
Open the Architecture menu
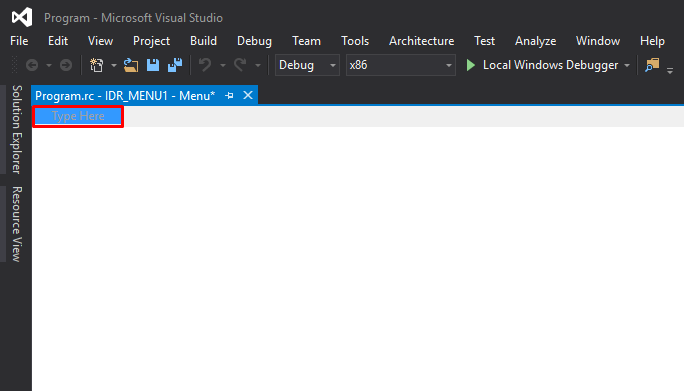tap(421, 41)
